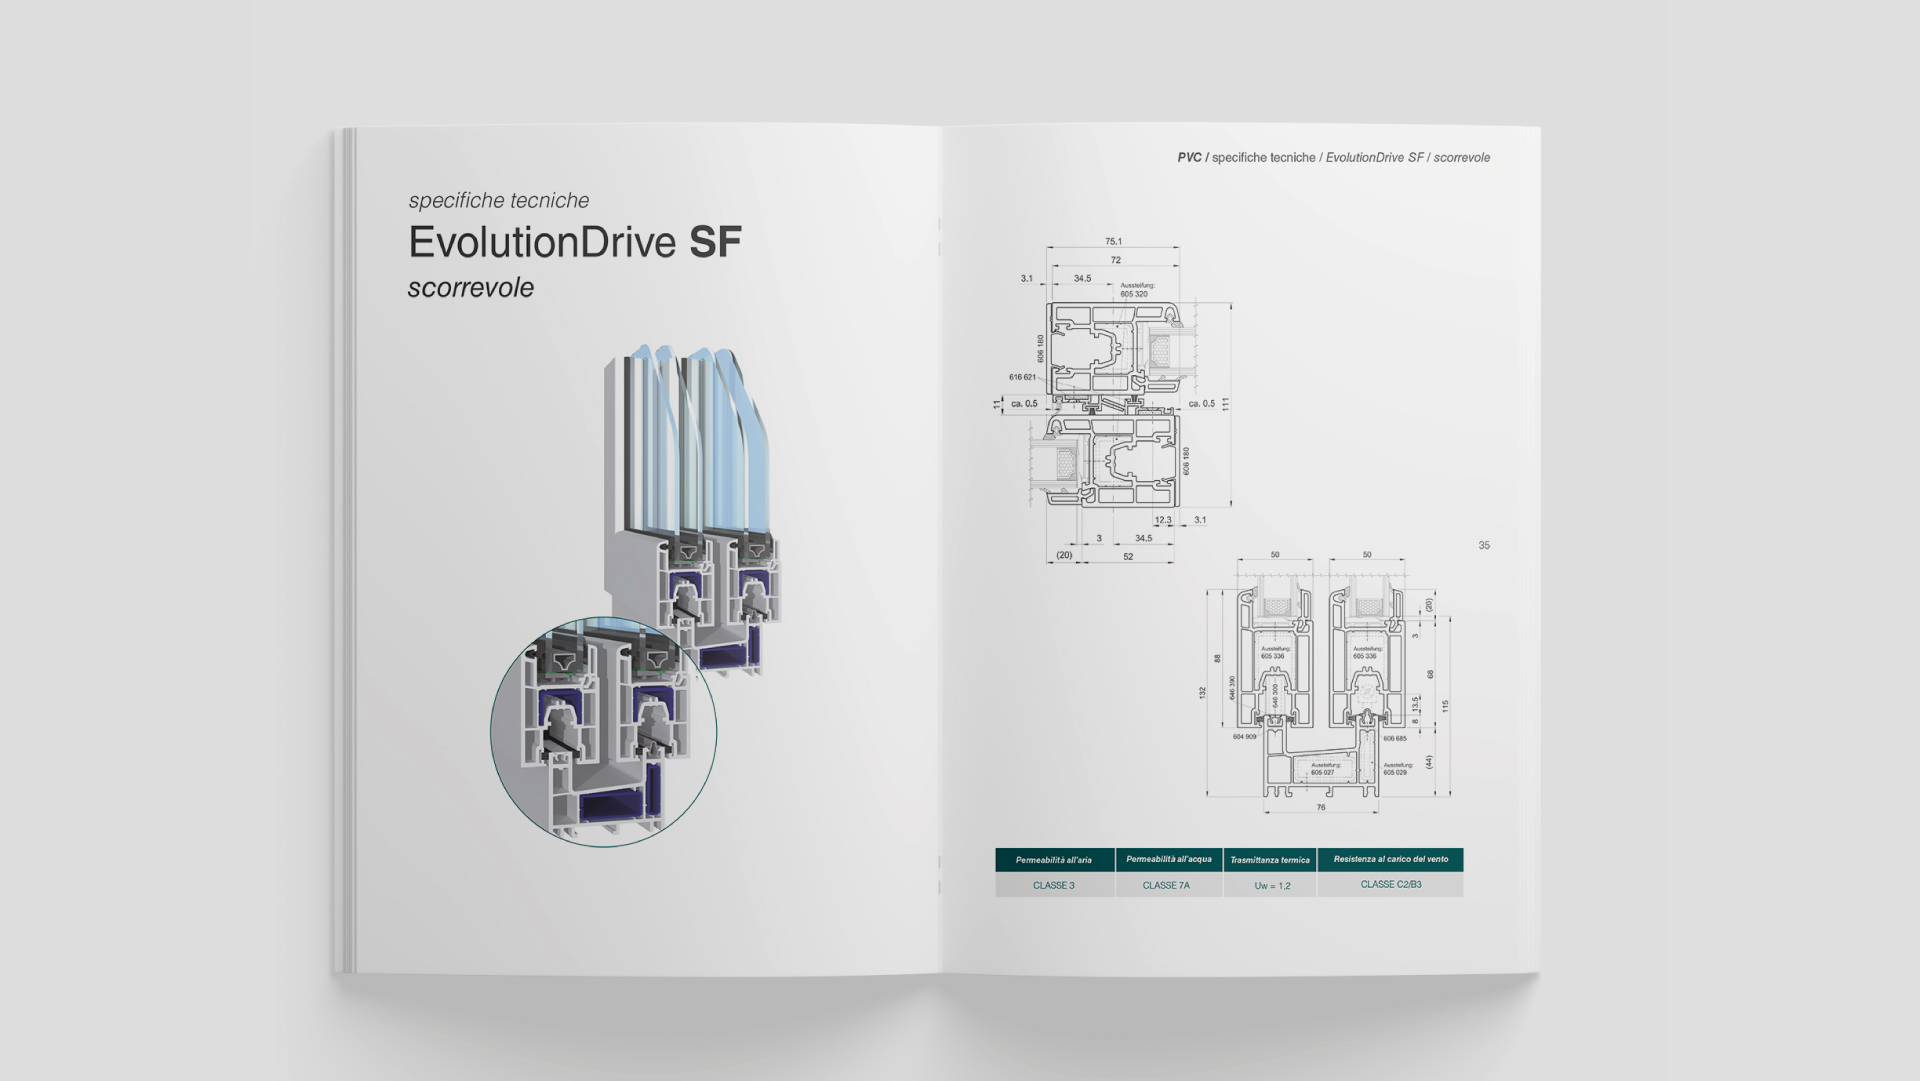Click the "Uw = 1,2" table cell

[1272, 886]
